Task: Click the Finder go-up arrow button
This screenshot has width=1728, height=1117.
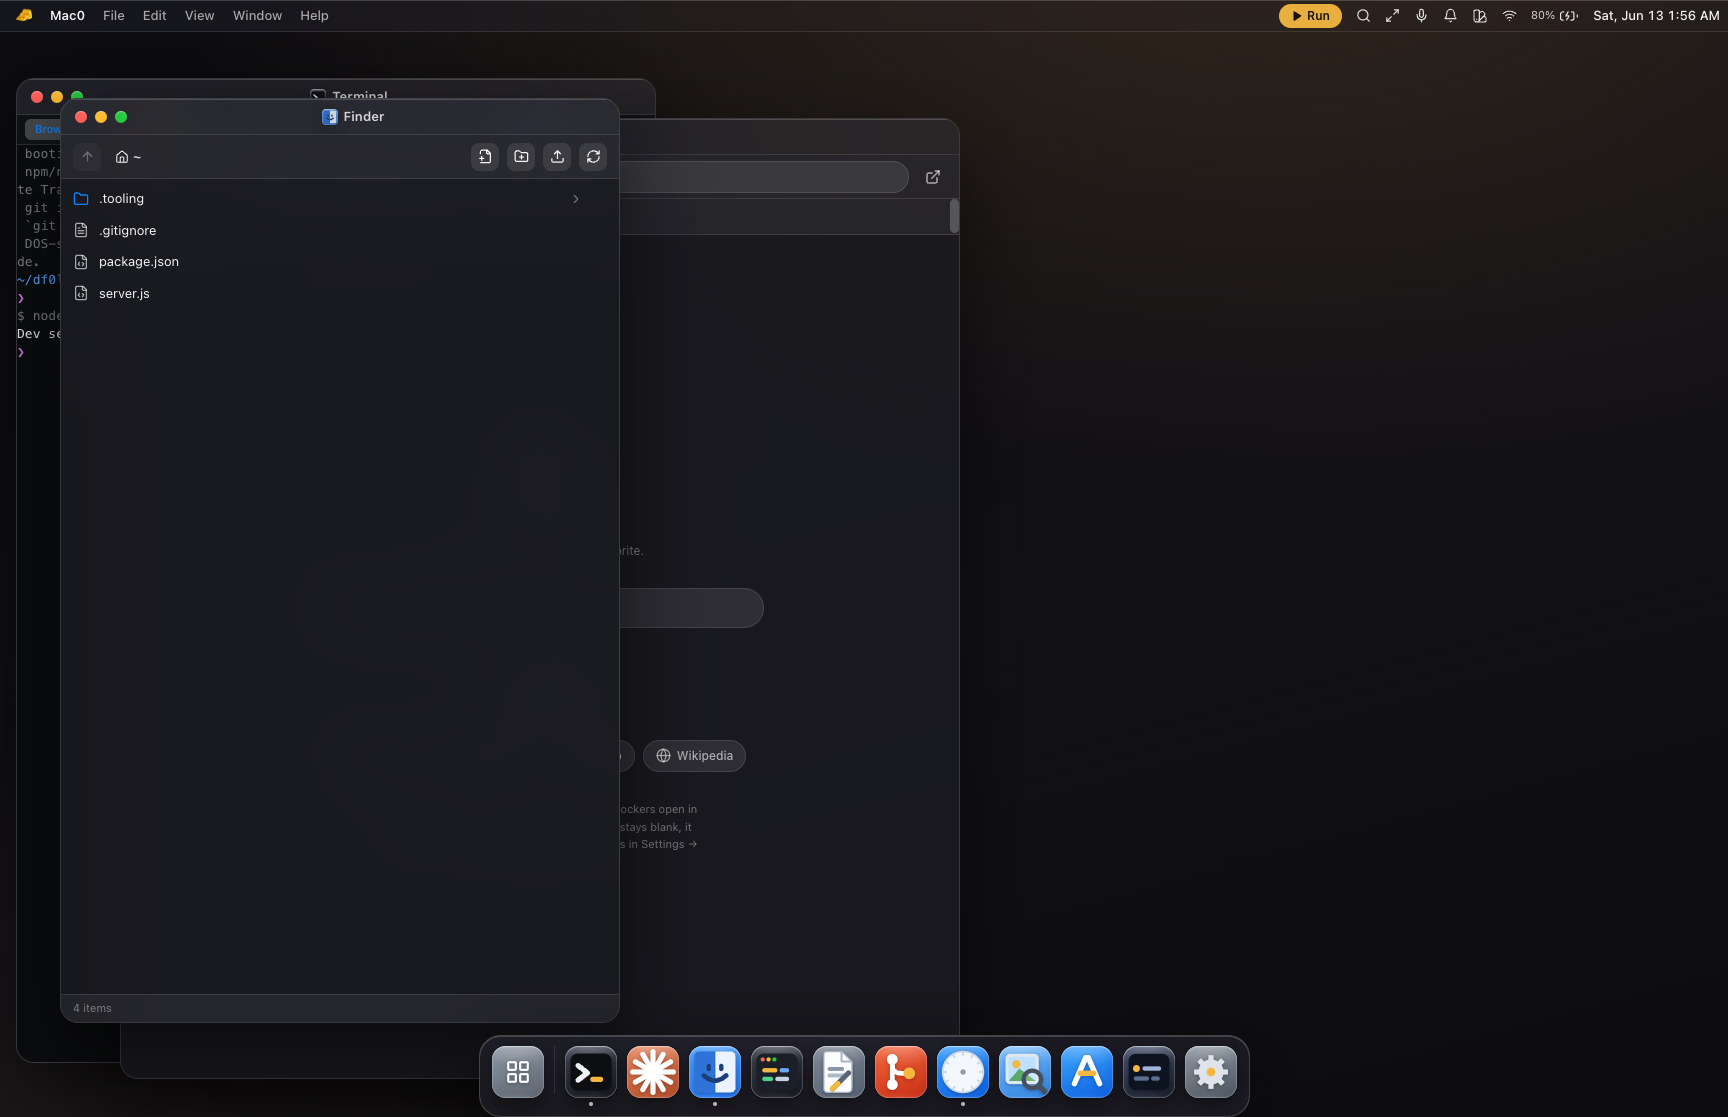Action: point(87,157)
